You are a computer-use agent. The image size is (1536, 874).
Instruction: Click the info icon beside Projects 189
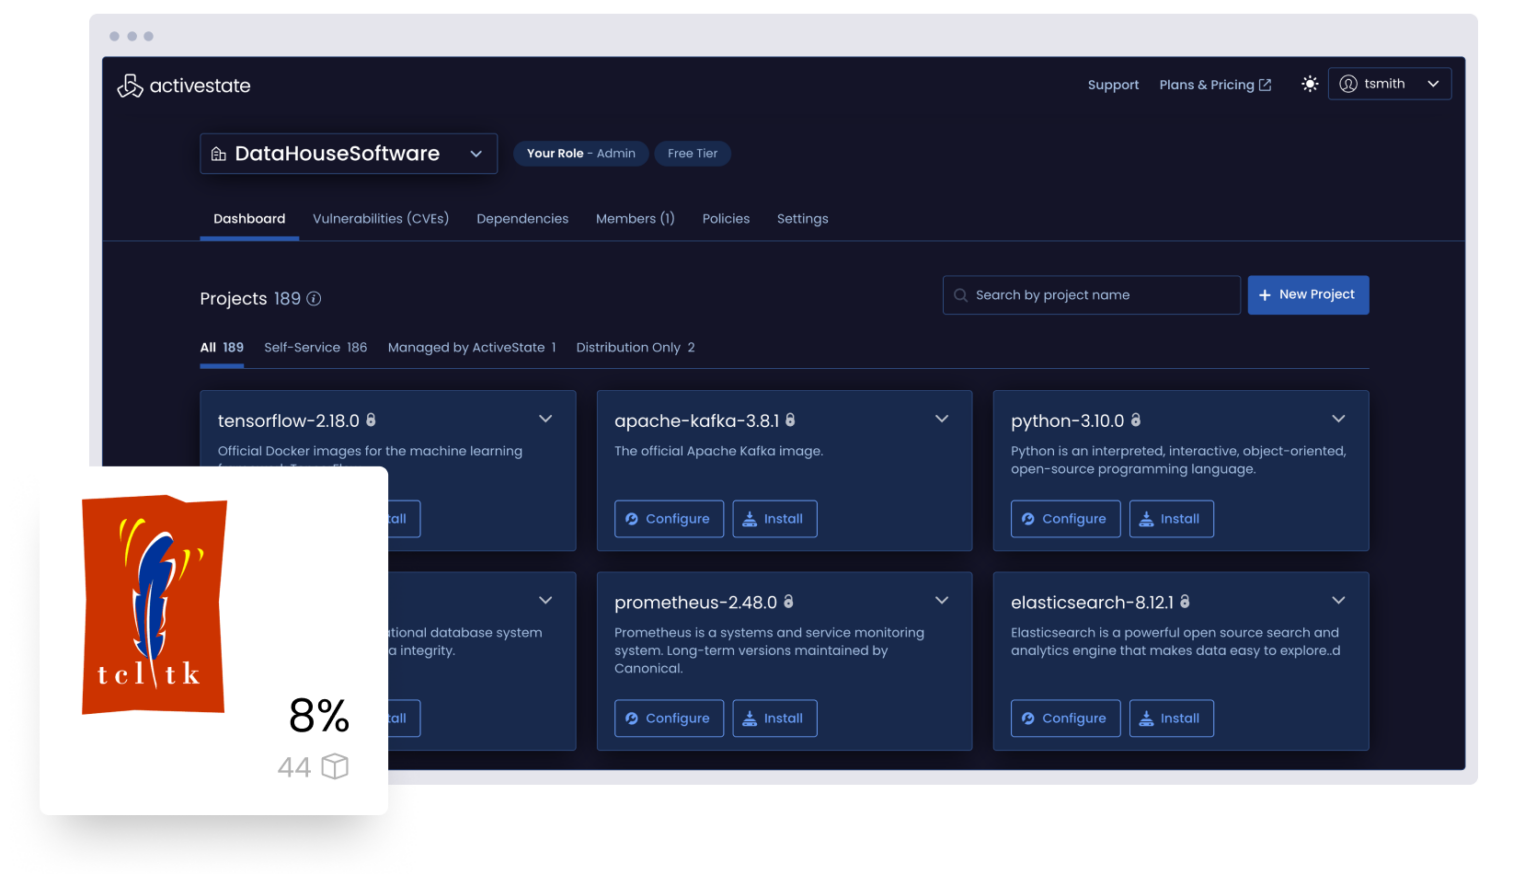314,298
